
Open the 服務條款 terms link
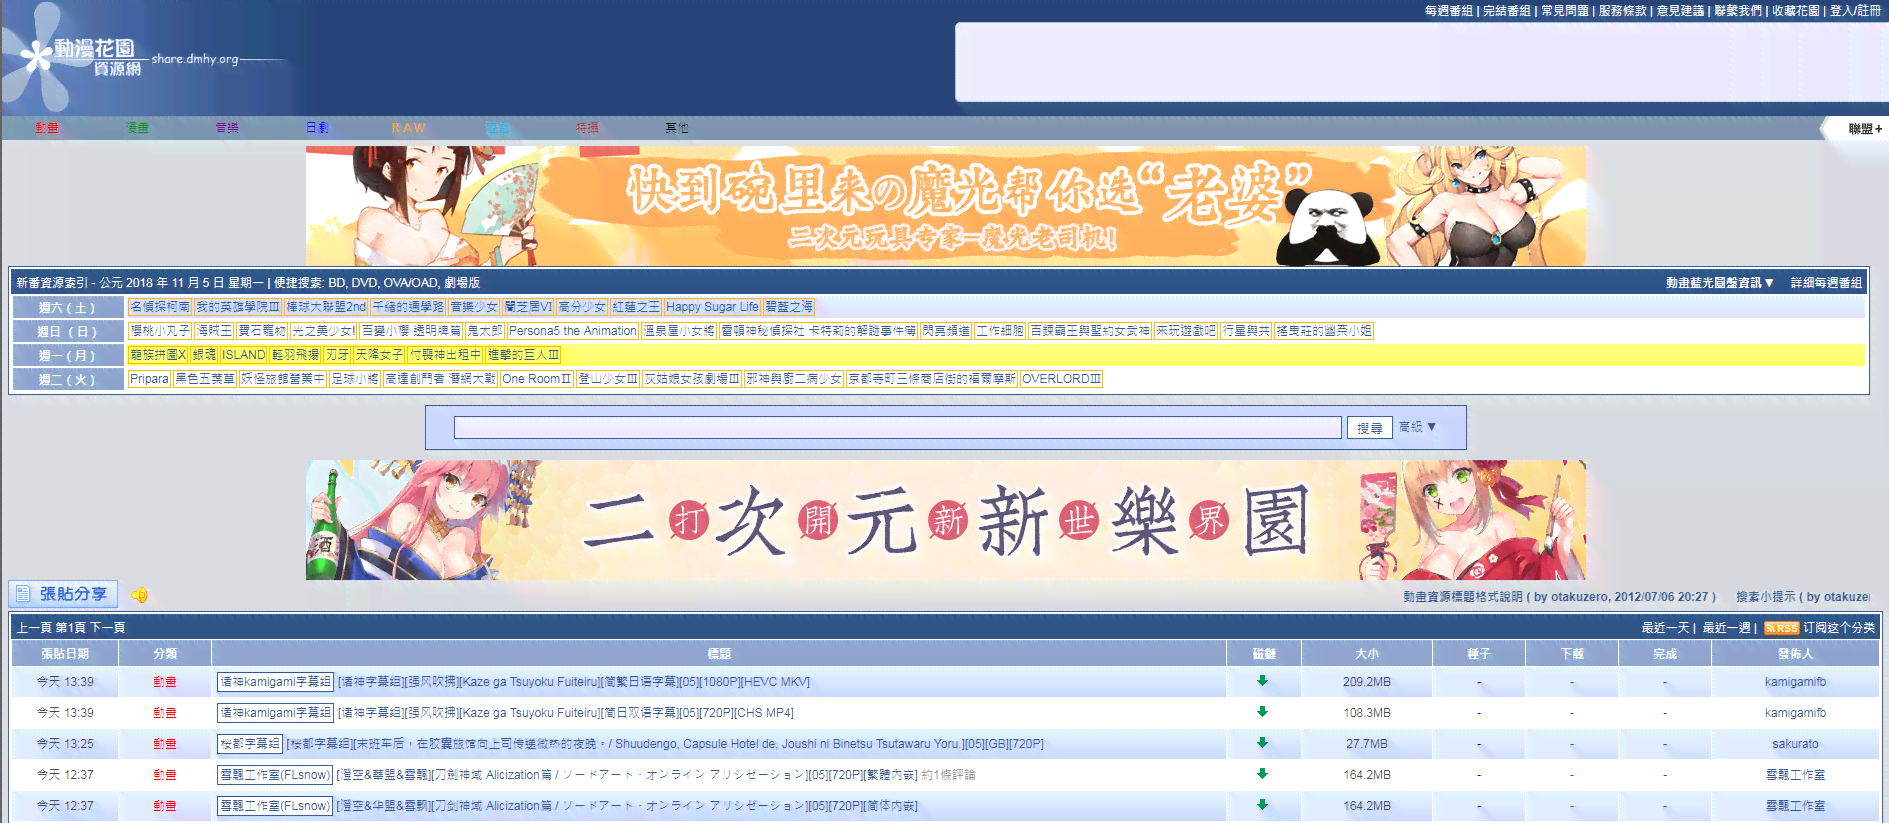click(x=1623, y=11)
